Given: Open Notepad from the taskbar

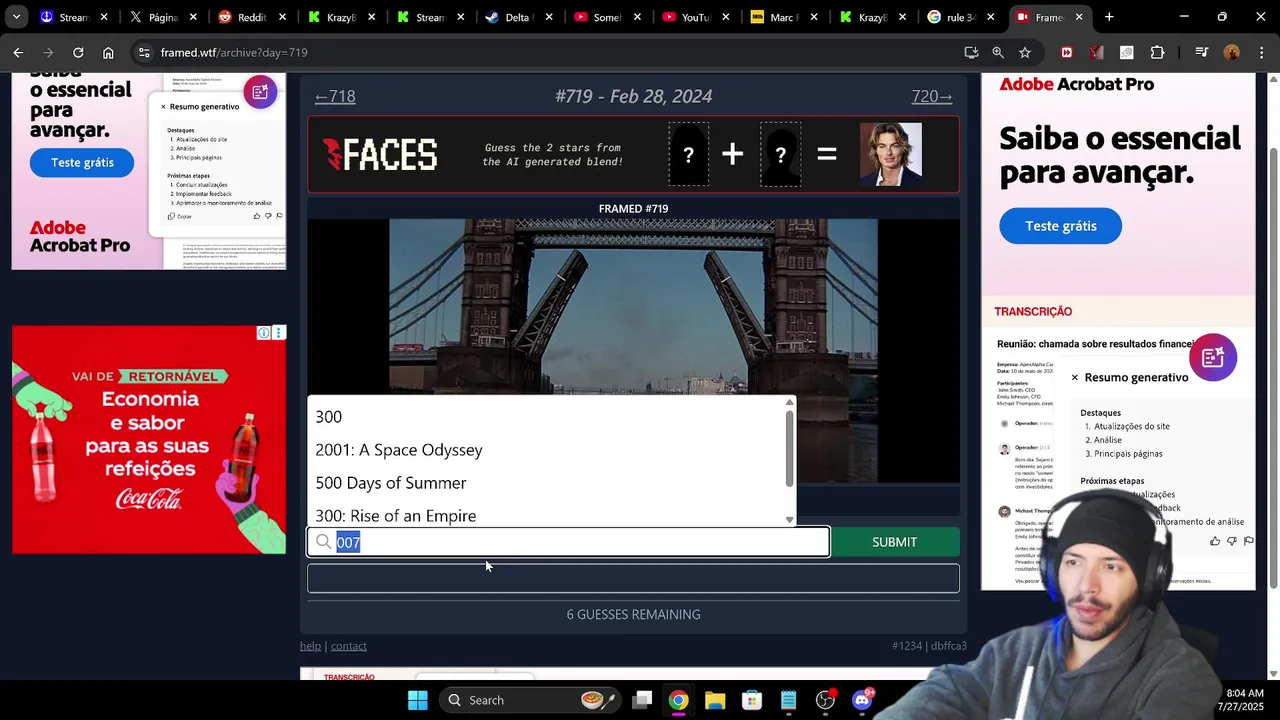Looking at the screenshot, I should (789, 700).
